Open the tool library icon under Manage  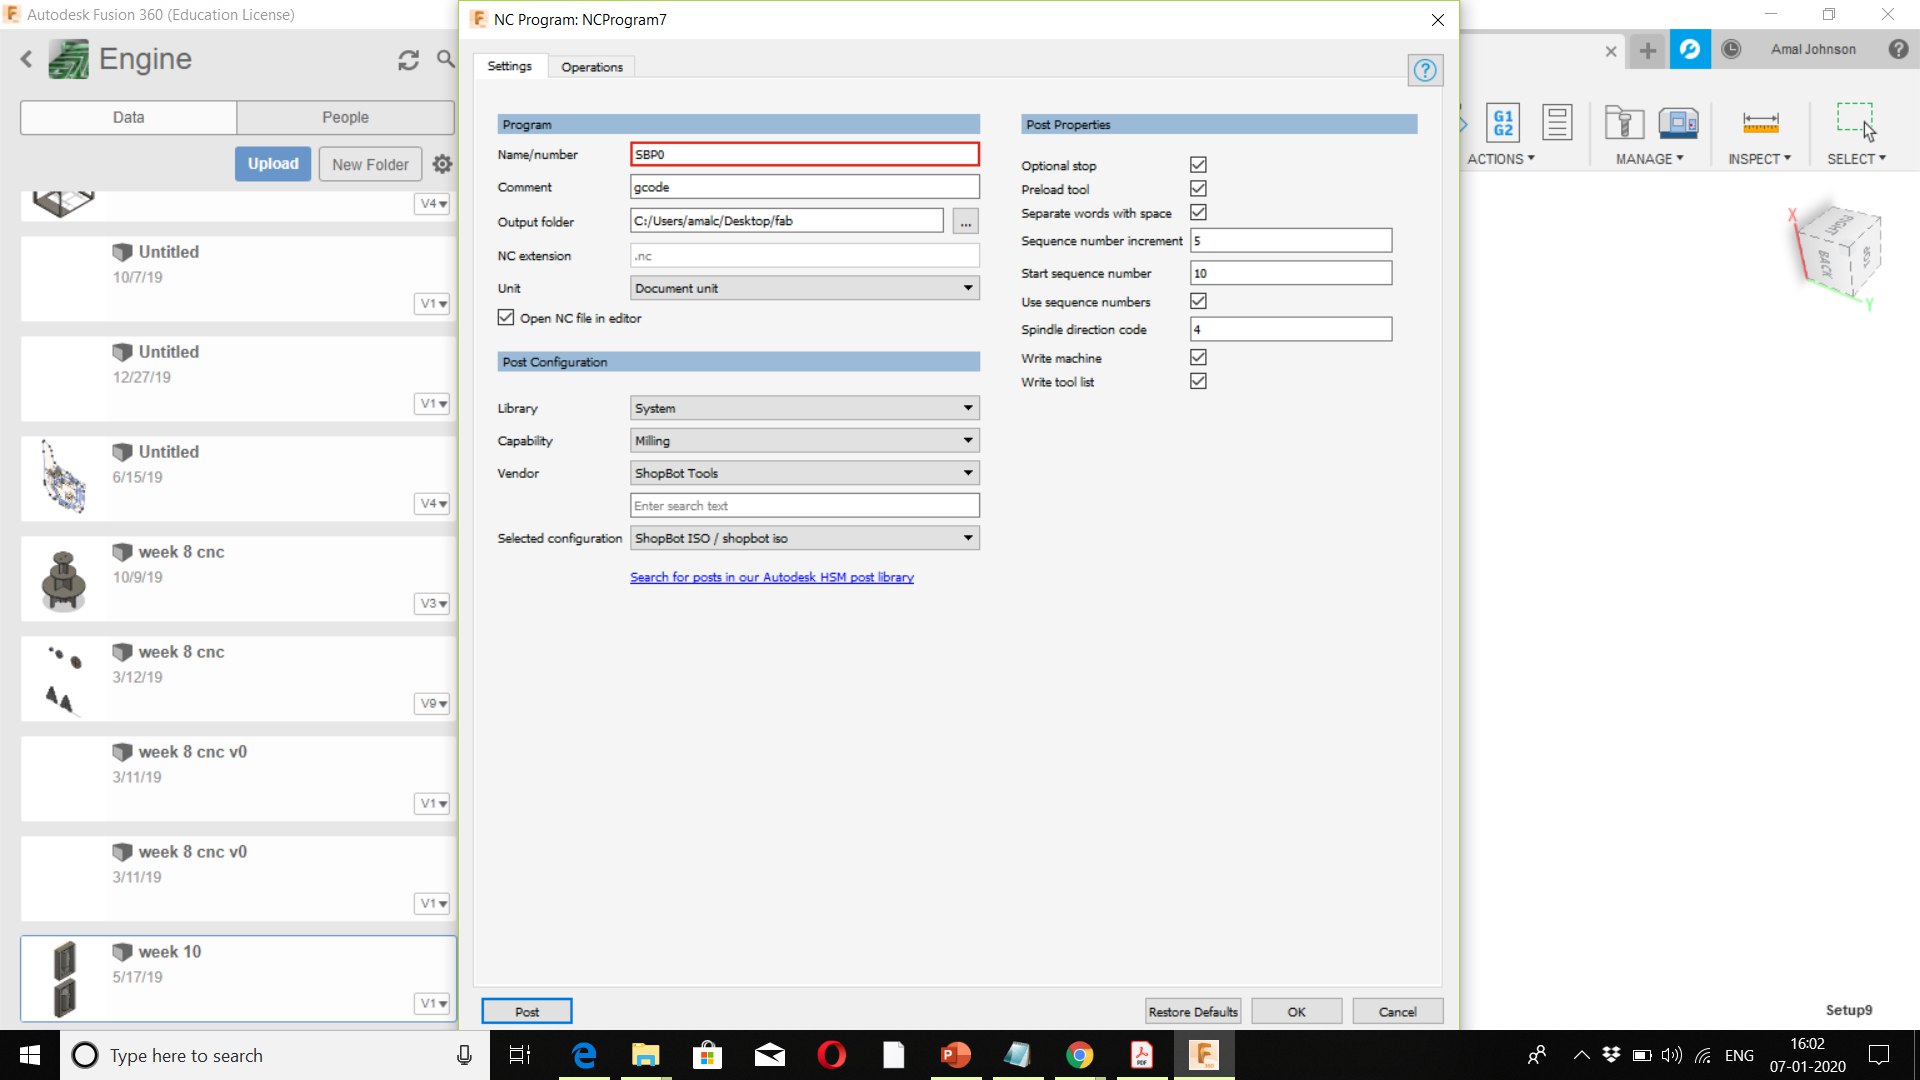tap(1624, 123)
